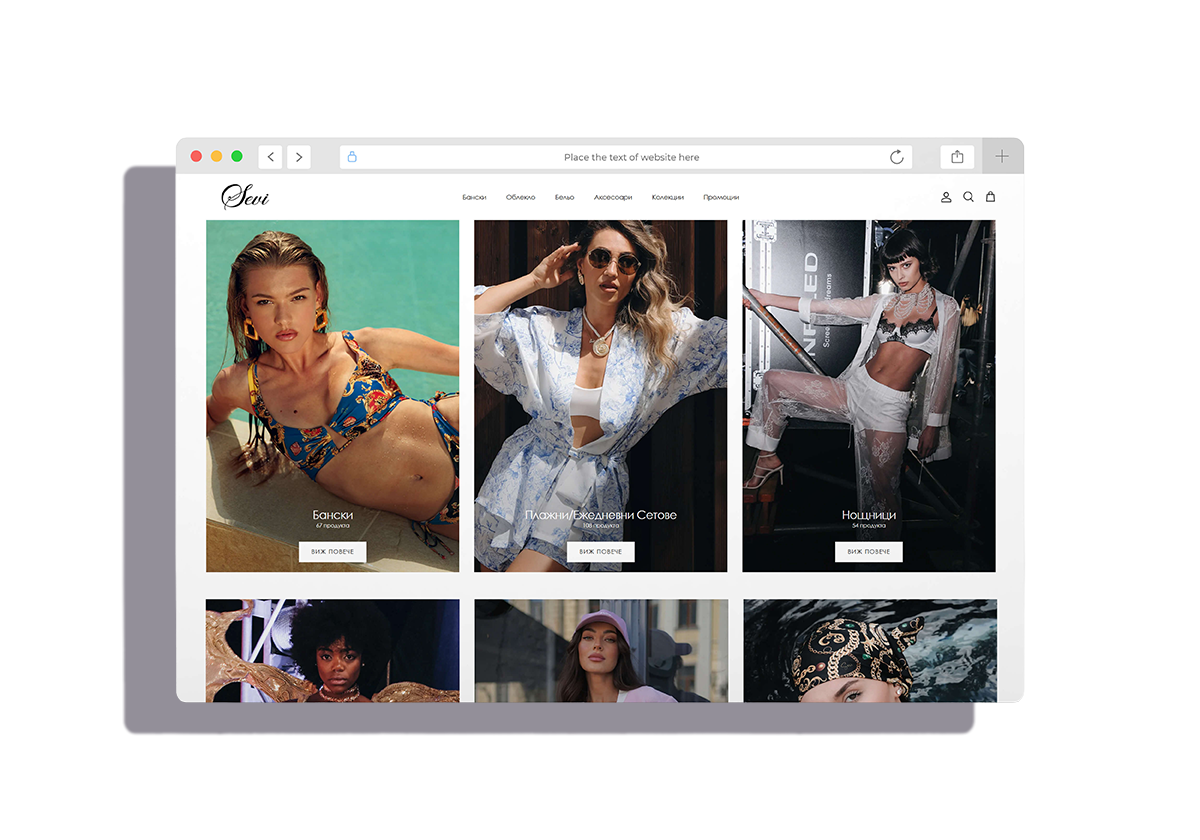Viewport: 1200px width, 840px height.
Task: Click the browser forward arrow
Action: (299, 157)
